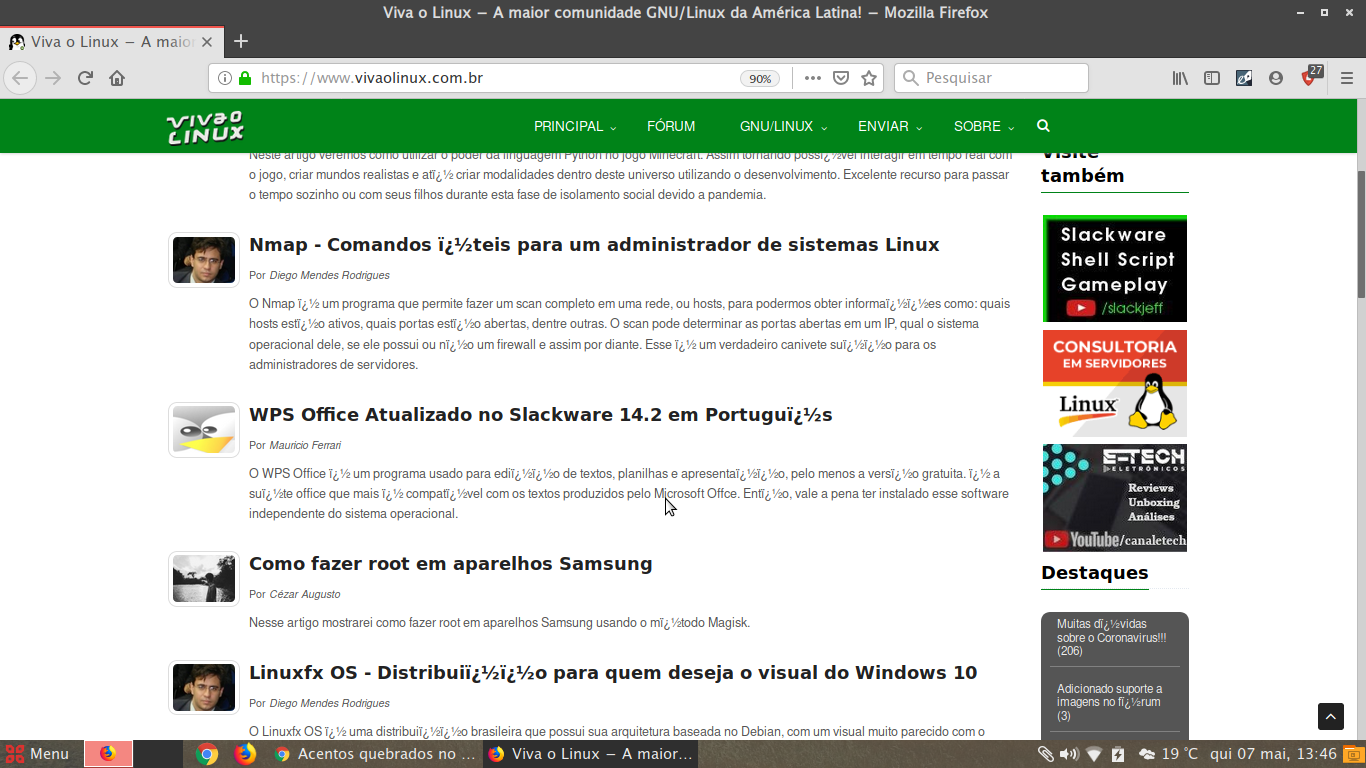Image resolution: width=1366 pixels, height=768 pixels.
Task: Reload the current page
Action: tap(86, 78)
